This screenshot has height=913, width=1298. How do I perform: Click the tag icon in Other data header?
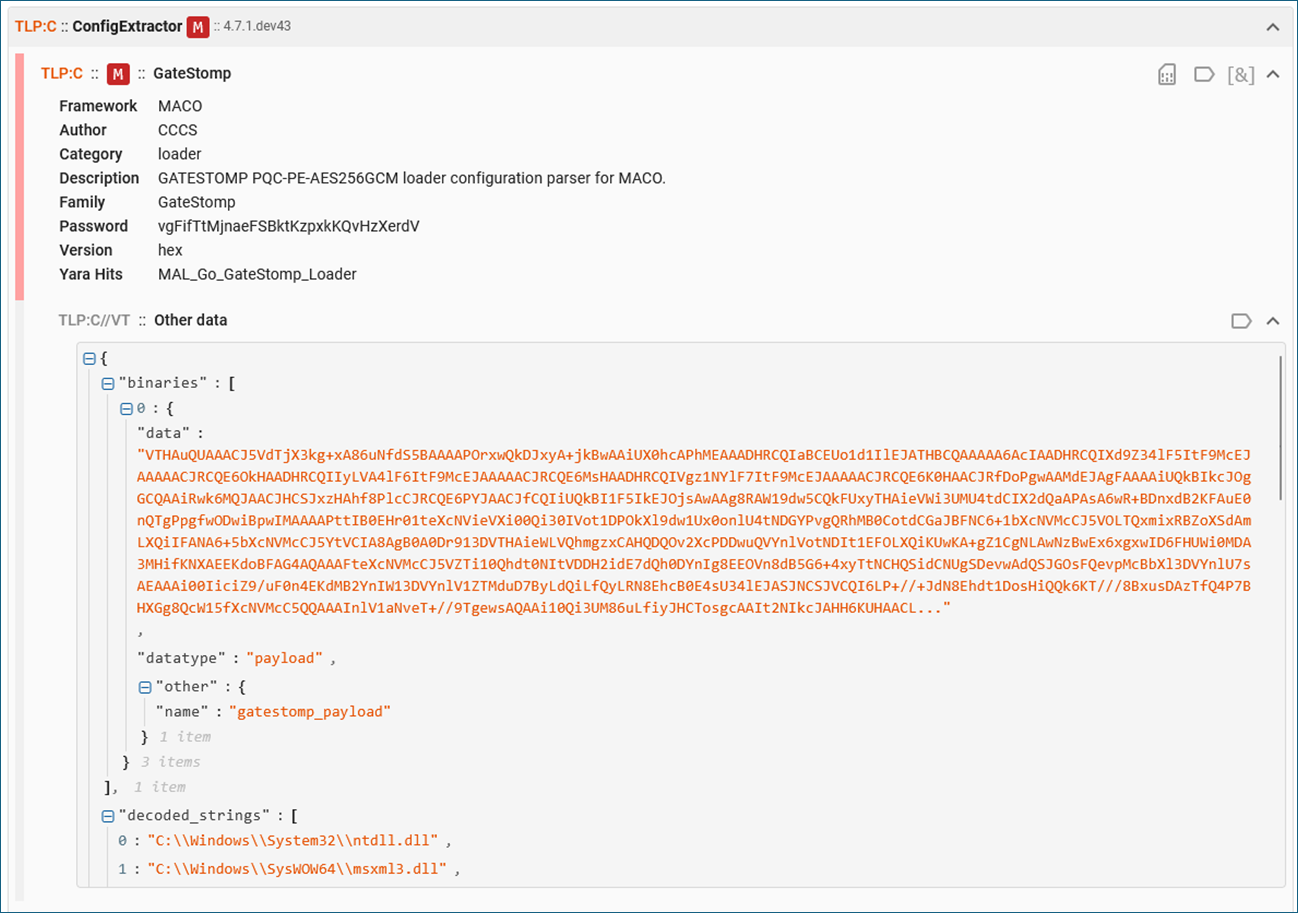(x=1241, y=321)
